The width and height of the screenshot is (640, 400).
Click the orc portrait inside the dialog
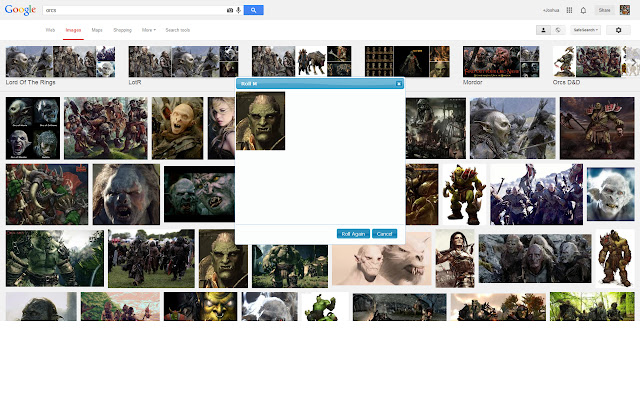(x=260, y=121)
